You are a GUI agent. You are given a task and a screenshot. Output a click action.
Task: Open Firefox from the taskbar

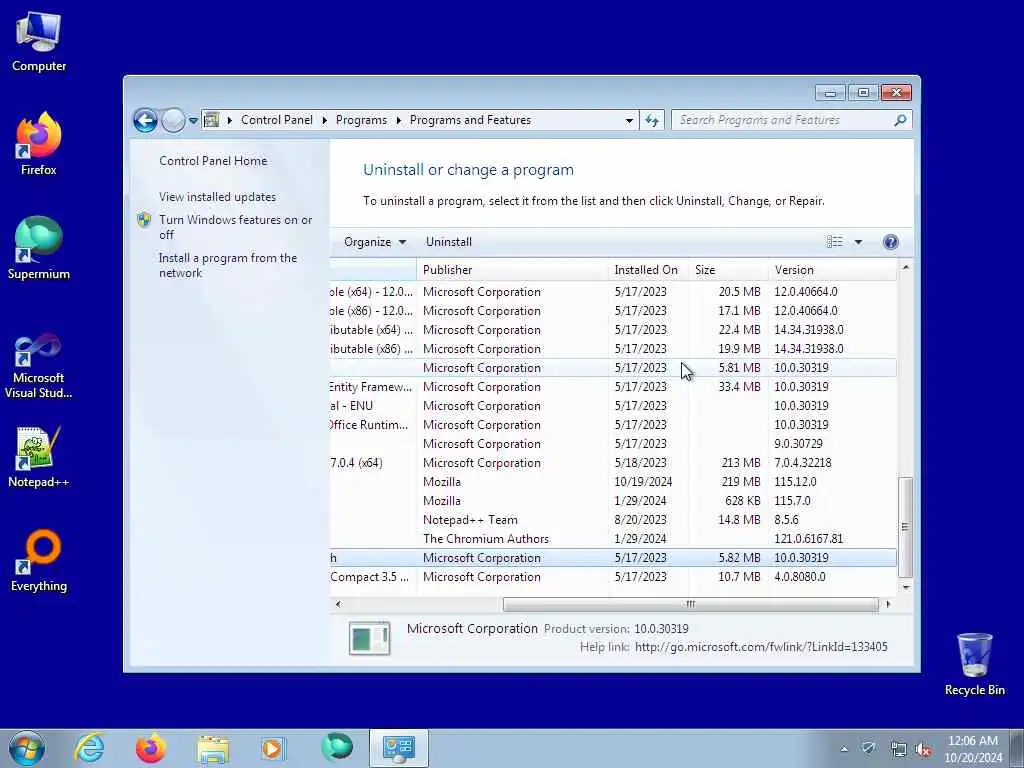click(x=151, y=748)
